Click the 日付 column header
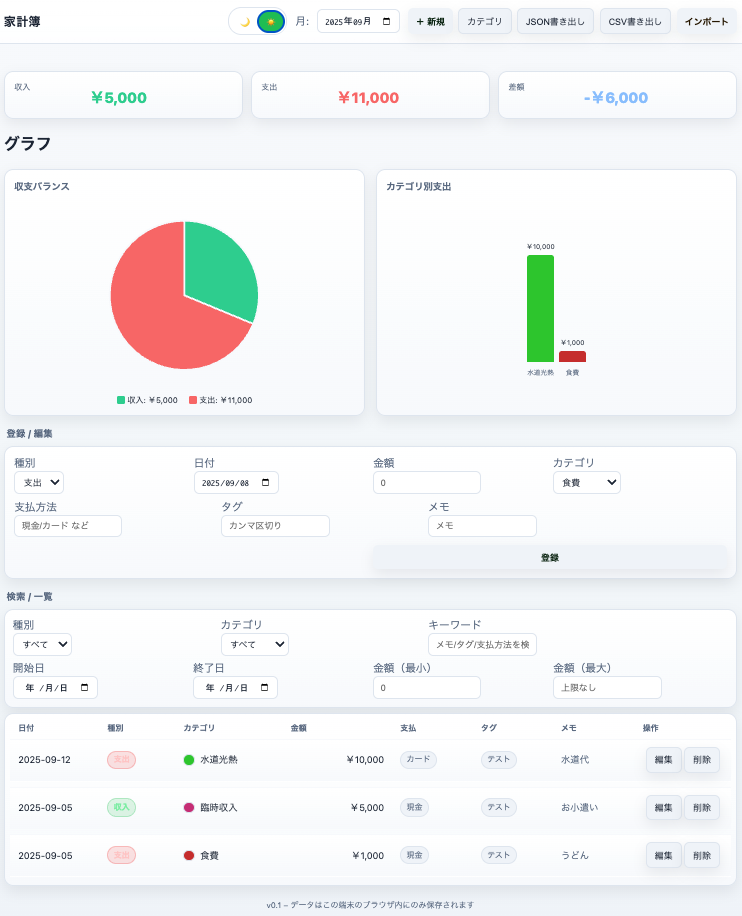742x916 pixels. point(26,728)
